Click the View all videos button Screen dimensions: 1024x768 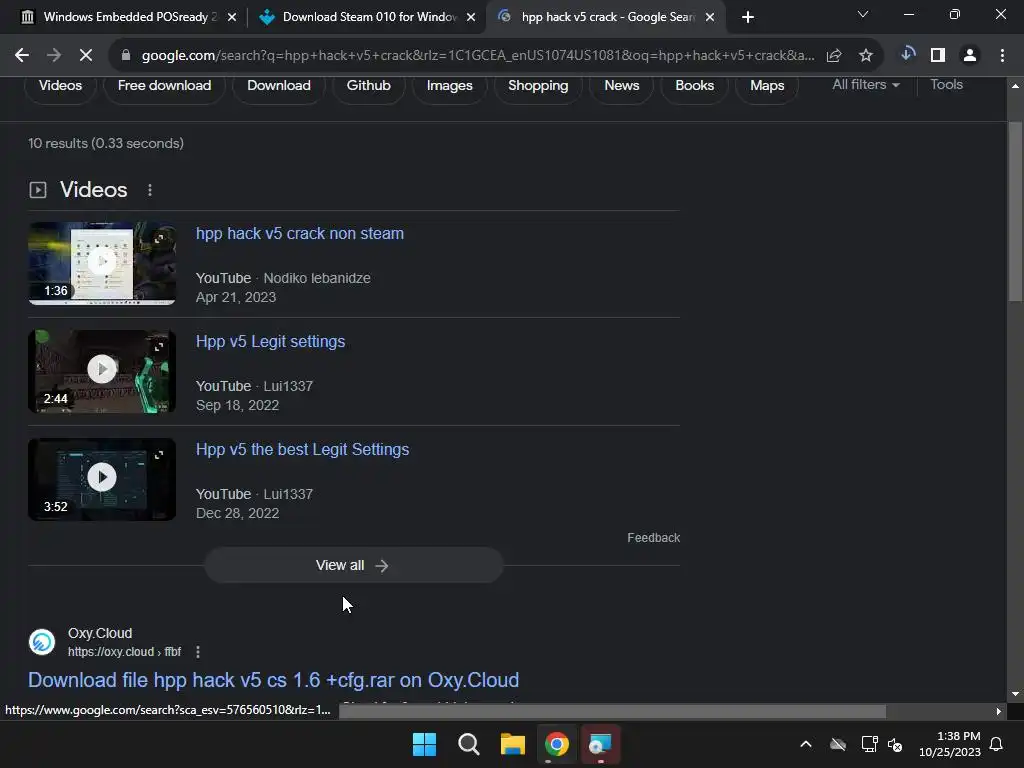point(353,566)
